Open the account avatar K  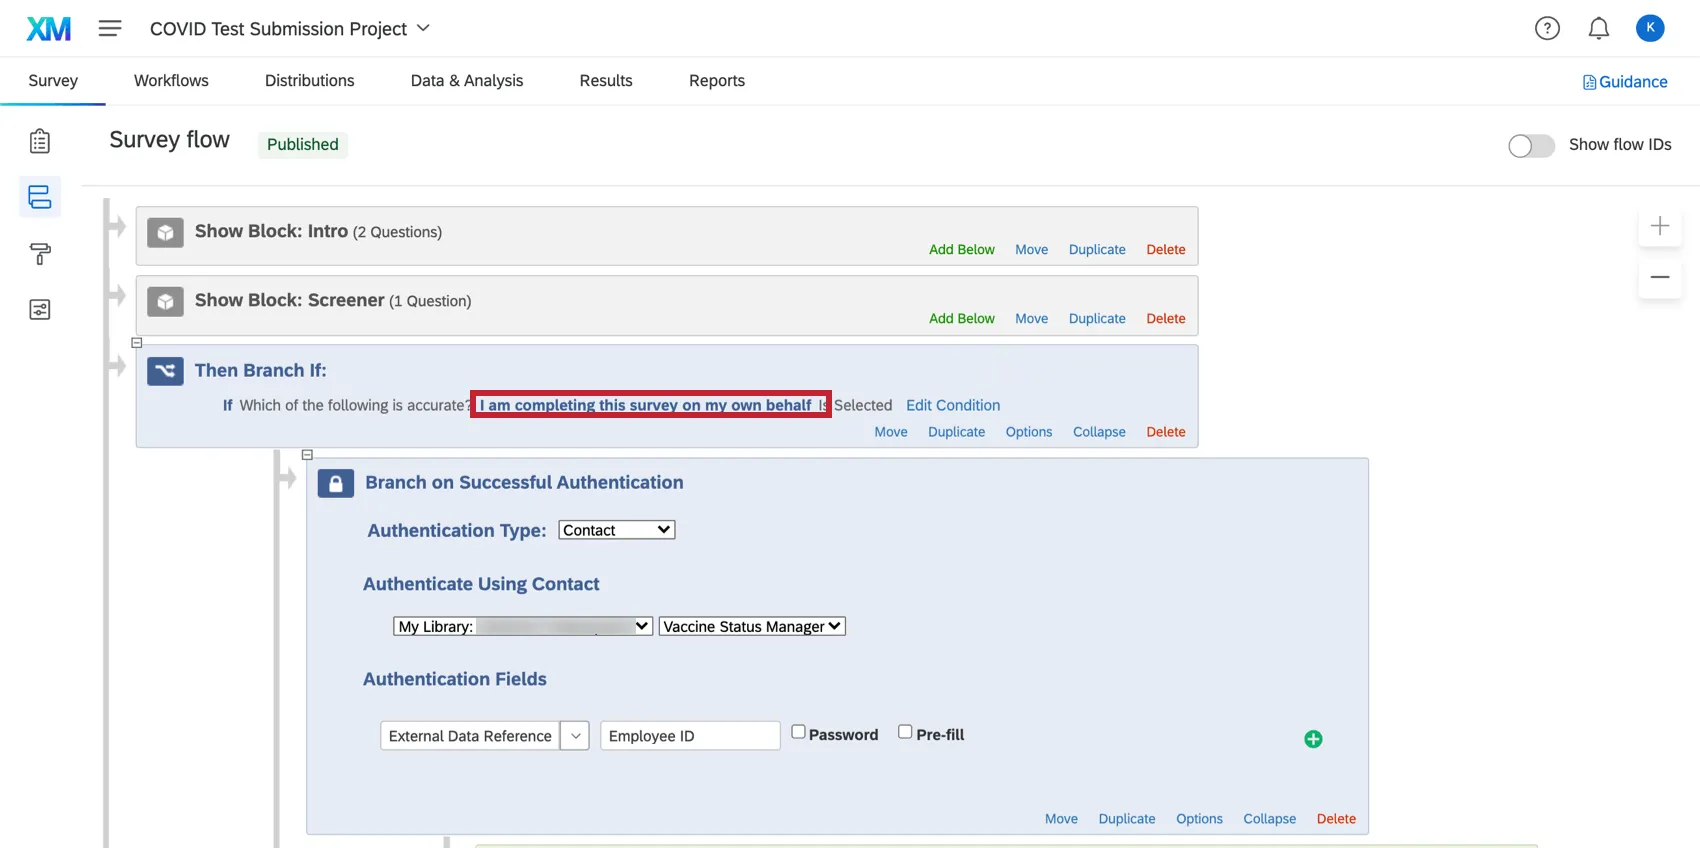(x=1650, y=28)
